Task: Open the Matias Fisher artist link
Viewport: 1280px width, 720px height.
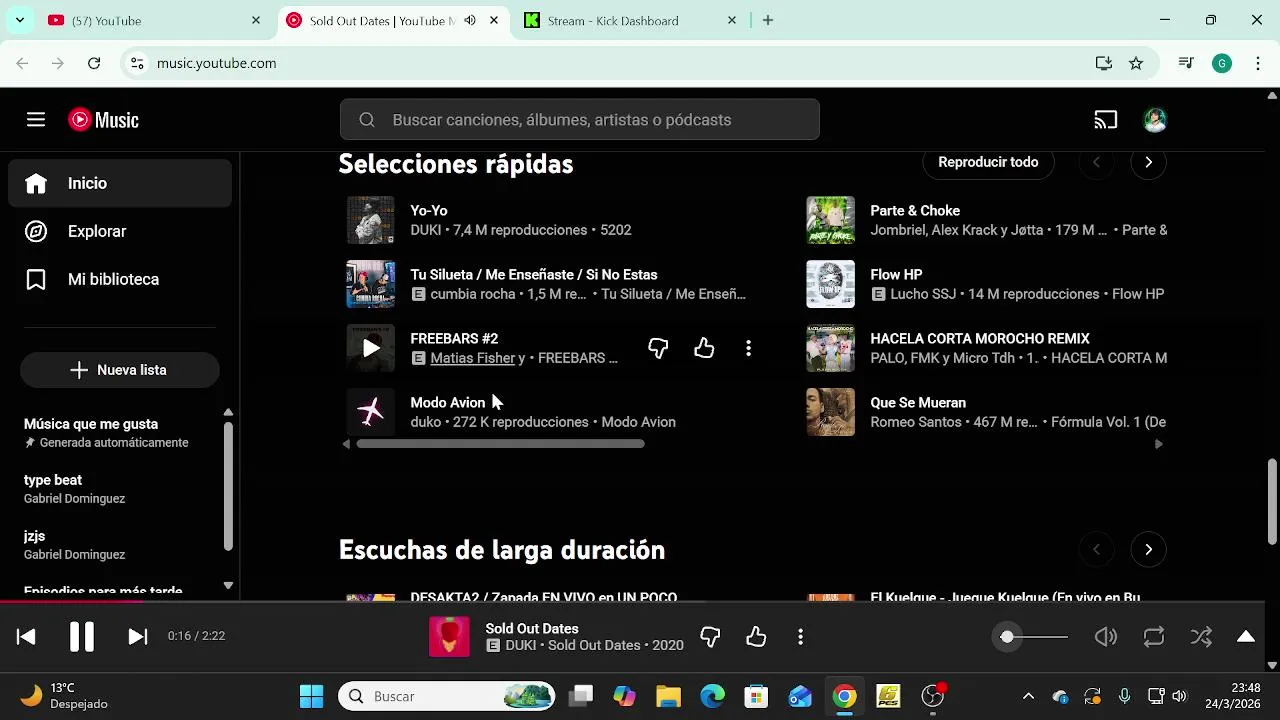Action: coord(472,358)
